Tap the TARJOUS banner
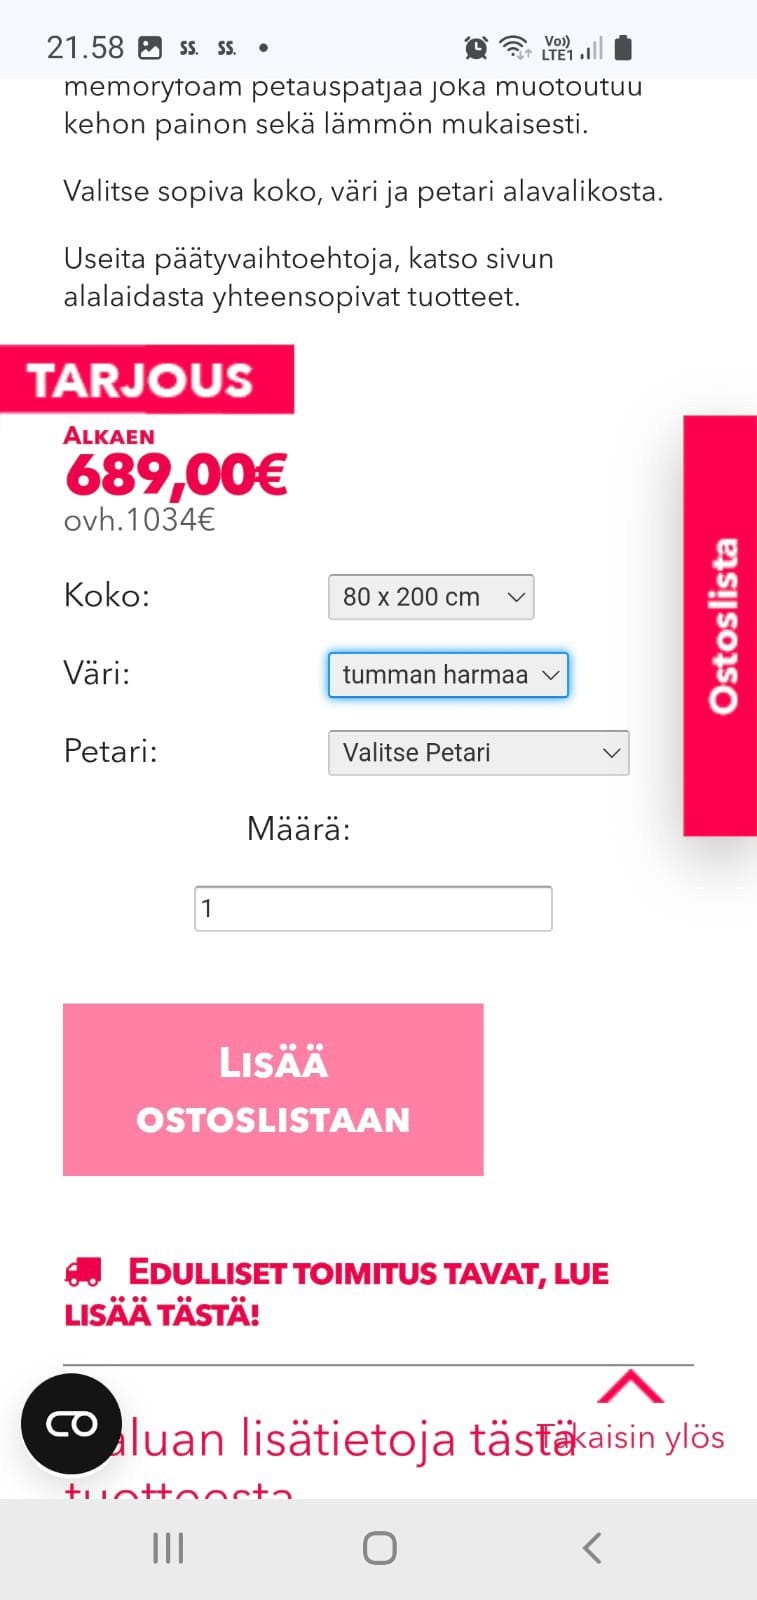The width and height of the screenshot is (757, 1600). [147, 378]
